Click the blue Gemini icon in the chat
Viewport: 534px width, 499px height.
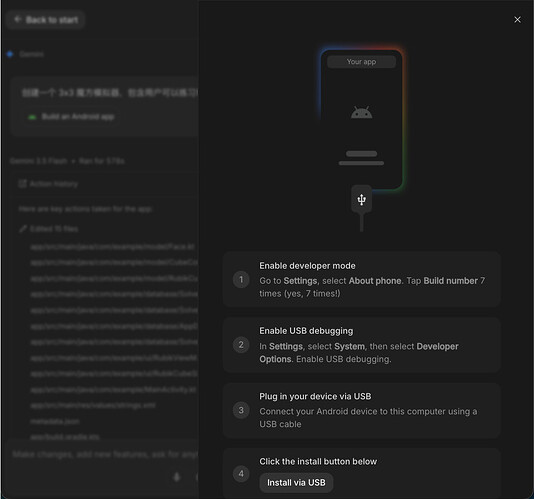(x=10, y=54)
